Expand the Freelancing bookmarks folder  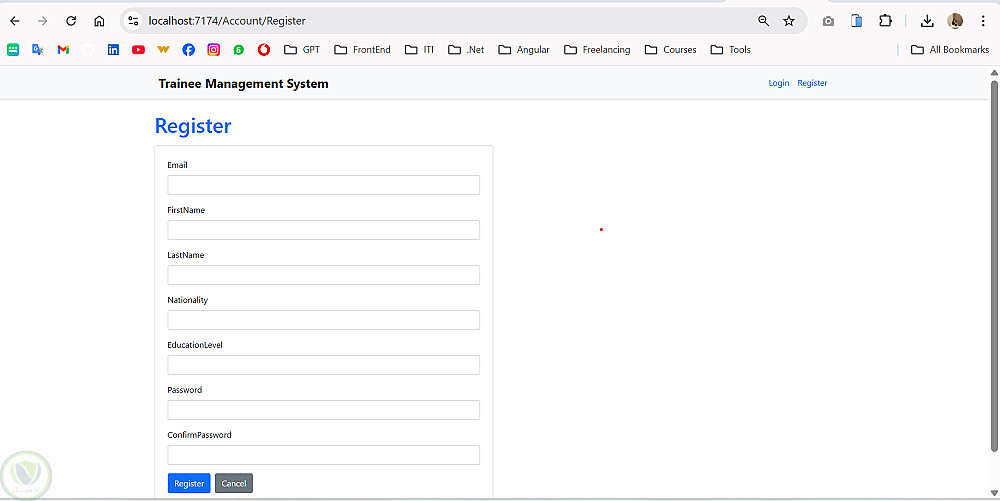(x=598, y=50)
